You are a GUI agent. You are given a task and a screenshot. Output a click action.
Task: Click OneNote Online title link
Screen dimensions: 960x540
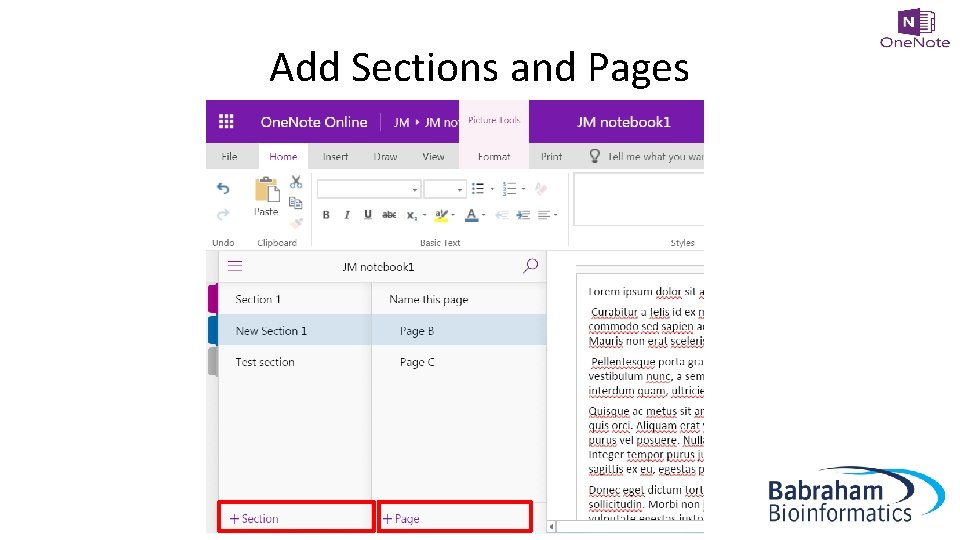pos(314,122)
